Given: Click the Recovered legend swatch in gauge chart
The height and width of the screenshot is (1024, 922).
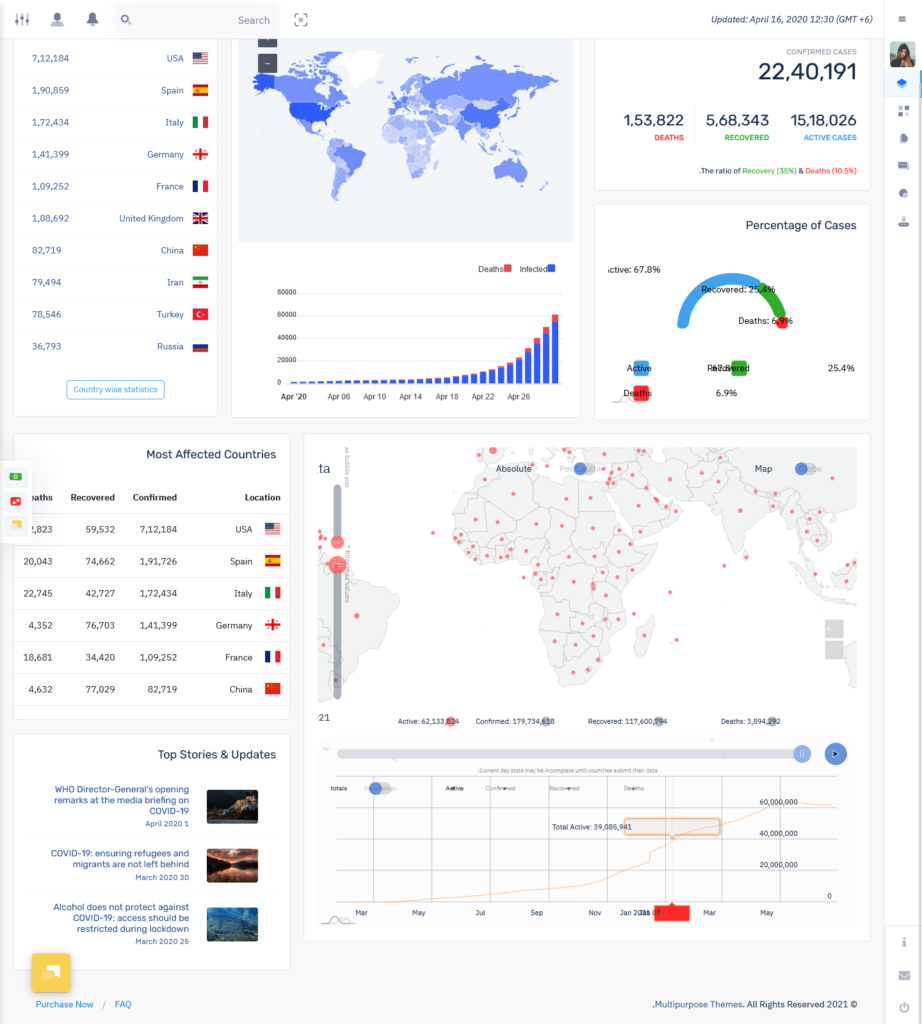Looking at the screenshot, I should [x=739, y=368].
